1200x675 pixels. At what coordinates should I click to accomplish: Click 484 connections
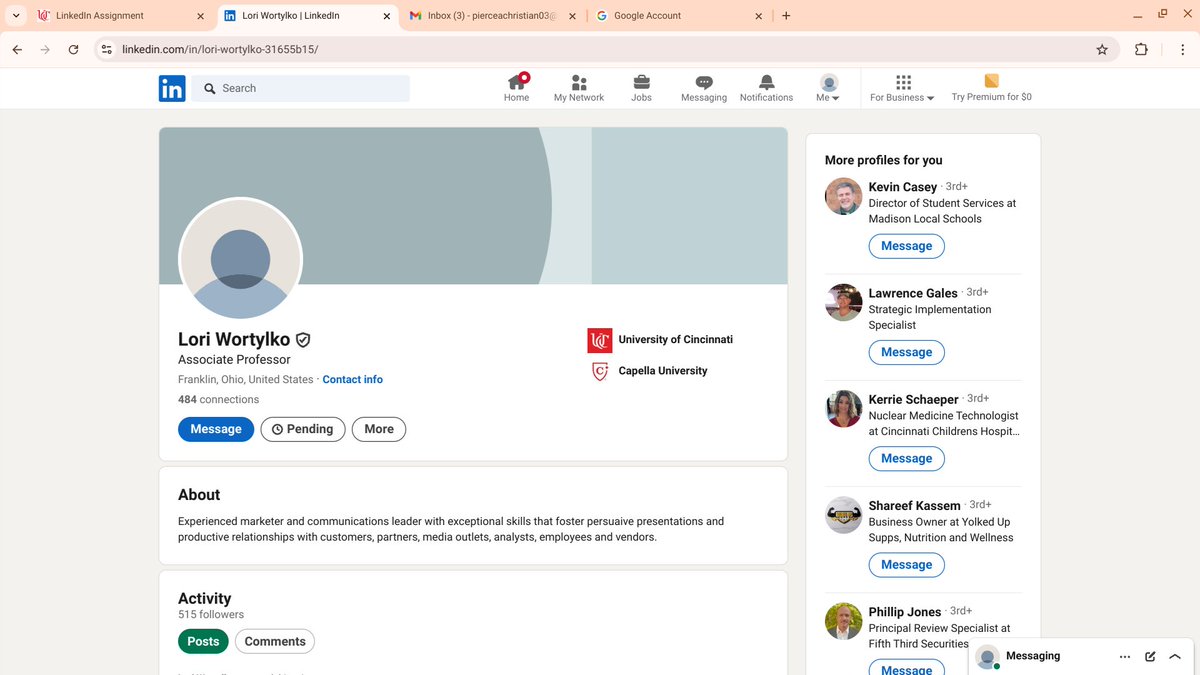click(218, 399)
